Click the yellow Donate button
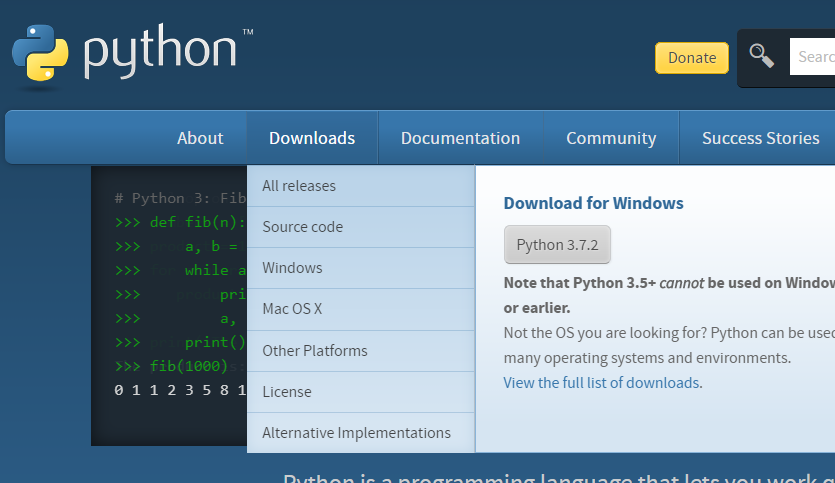Image resolution: width=835 pixels, height=483 pixels. click(x=692, y=58)
